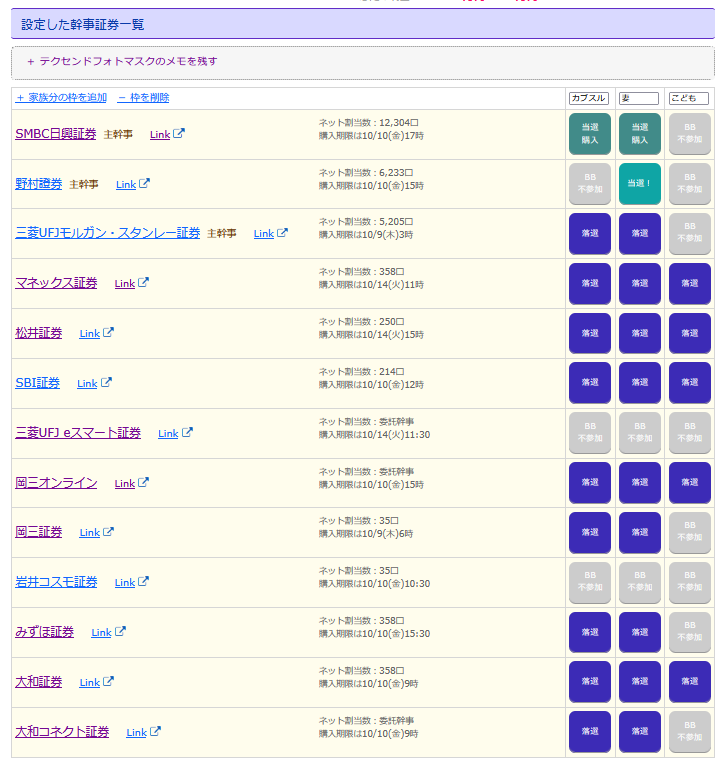Open the 岡三オンライン link
This screenshot has width=724, height=759.
(56, 483)
